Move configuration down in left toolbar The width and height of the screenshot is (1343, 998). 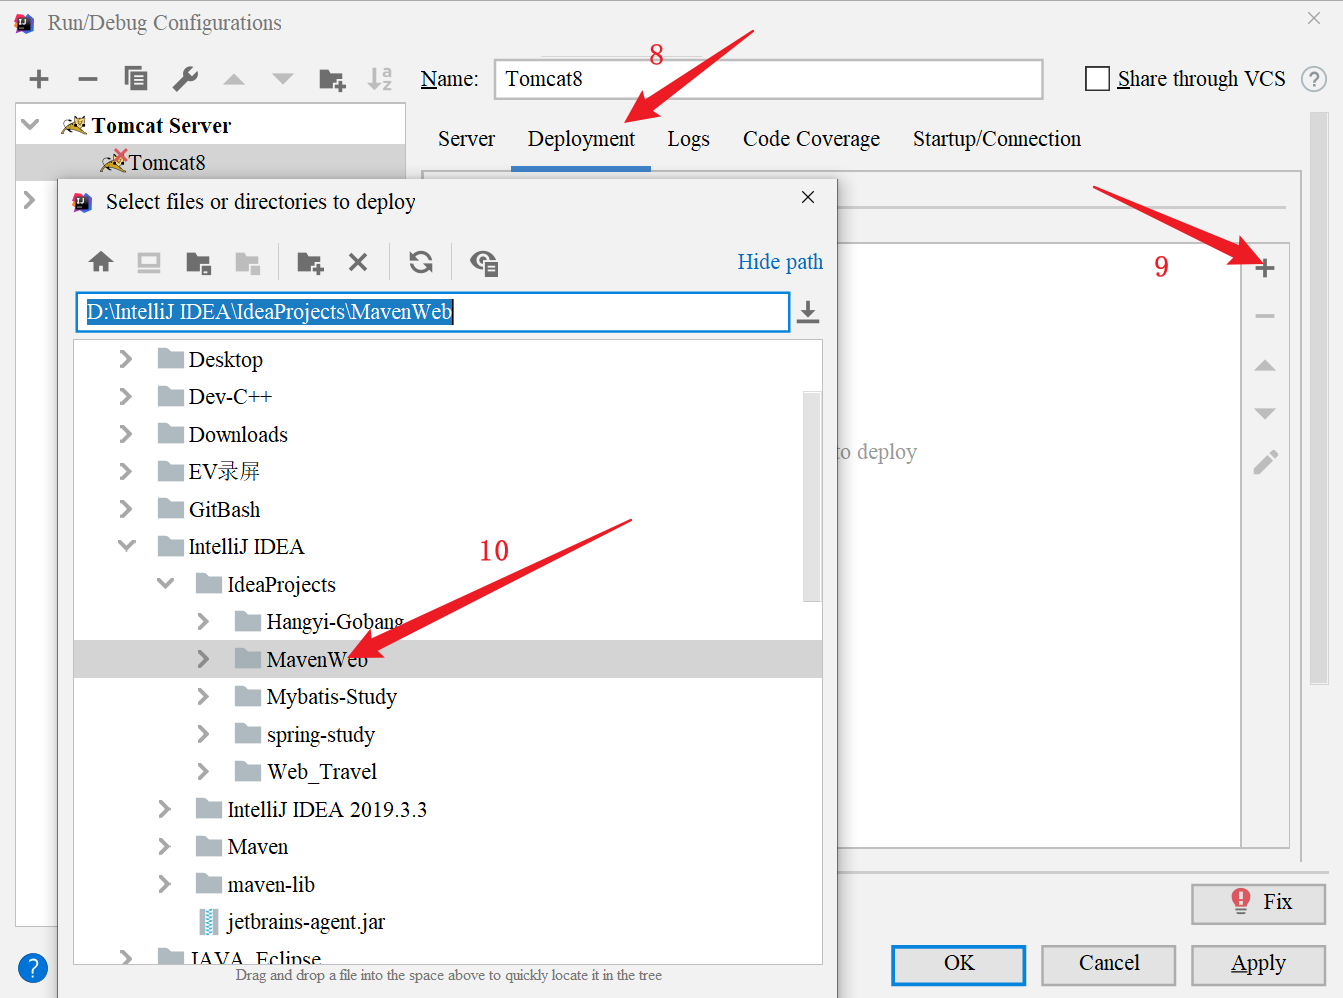283,79
